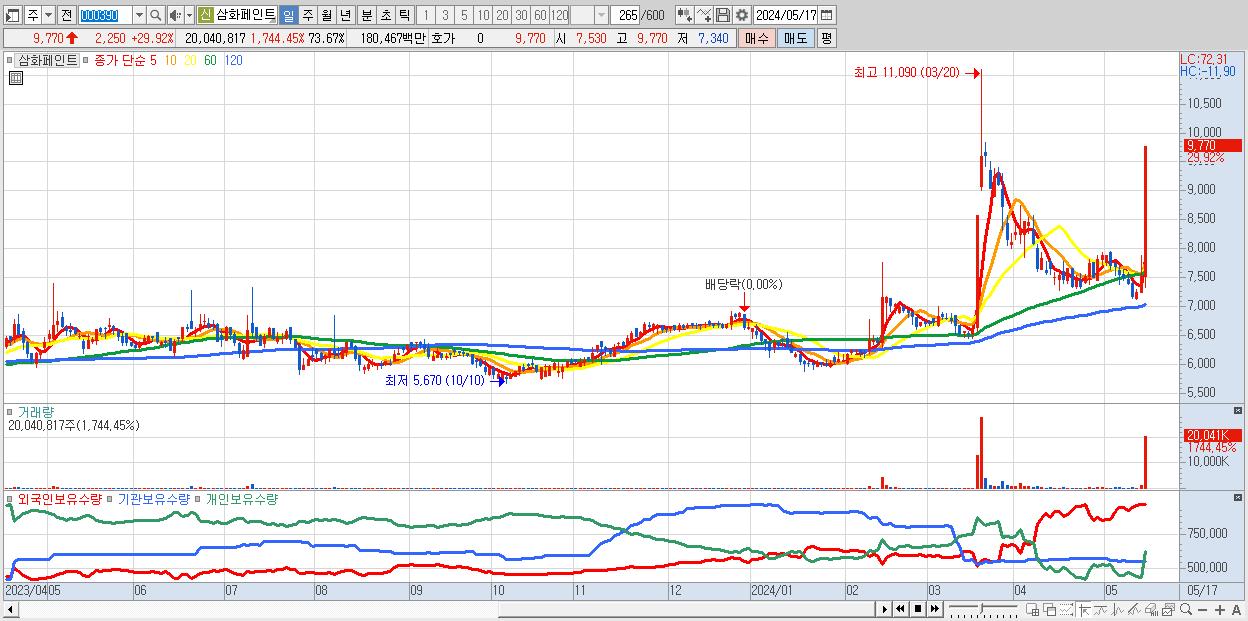Click the 20 interval button

502,15
